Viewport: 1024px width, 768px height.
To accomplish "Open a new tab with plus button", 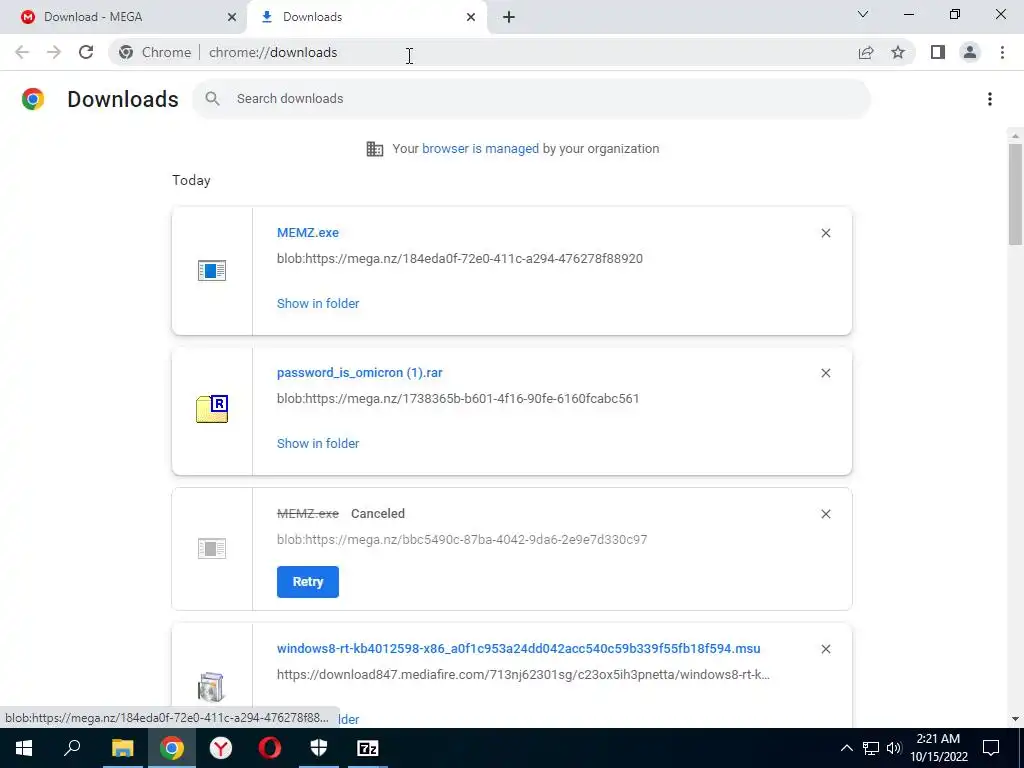I will coord(509,17).
